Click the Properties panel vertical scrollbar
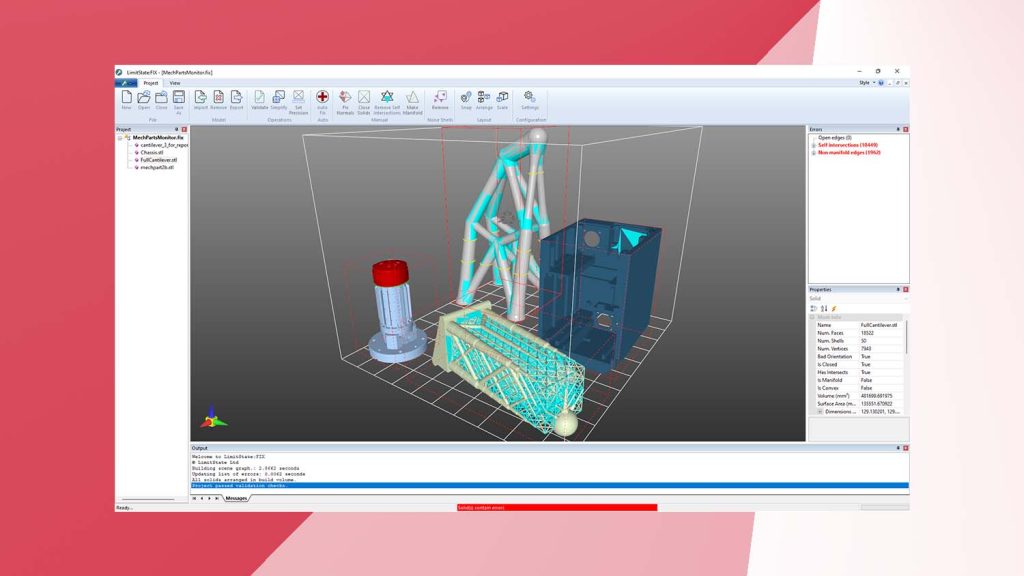The height and width of the screenshot is (576, 1024). click(906, 338)
